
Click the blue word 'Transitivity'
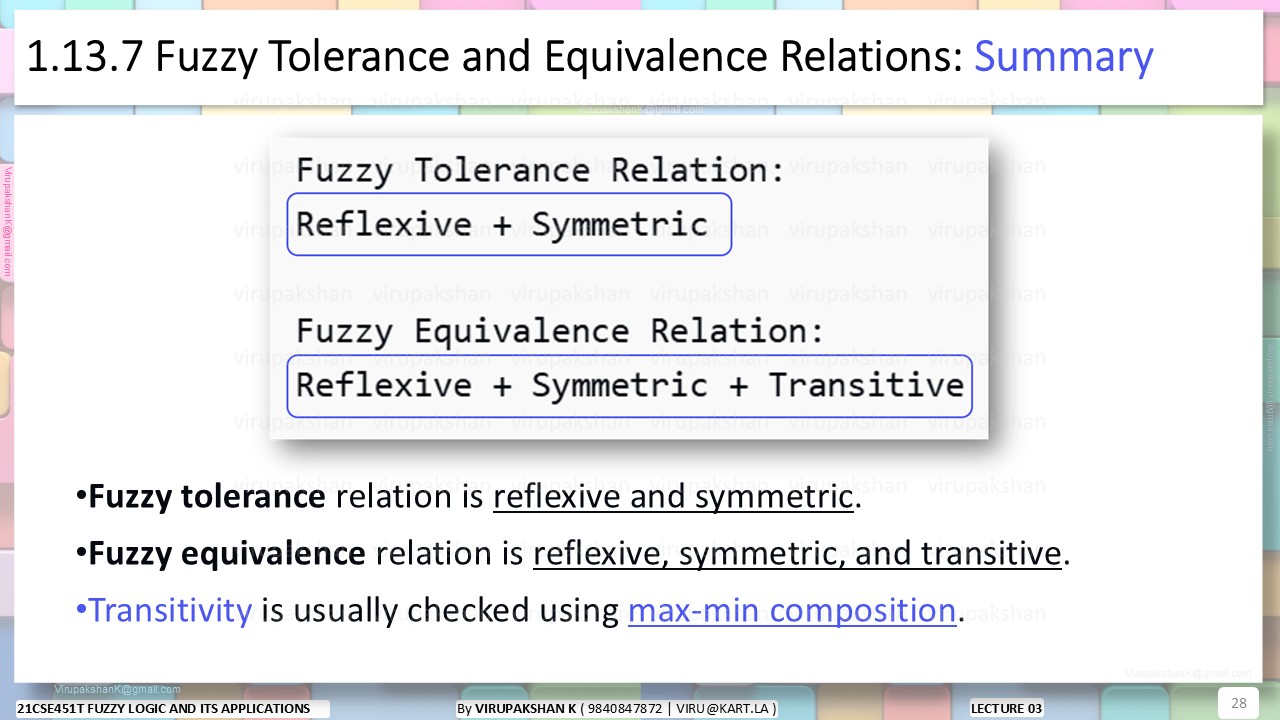pyautogui.click(x=170, y=610)
